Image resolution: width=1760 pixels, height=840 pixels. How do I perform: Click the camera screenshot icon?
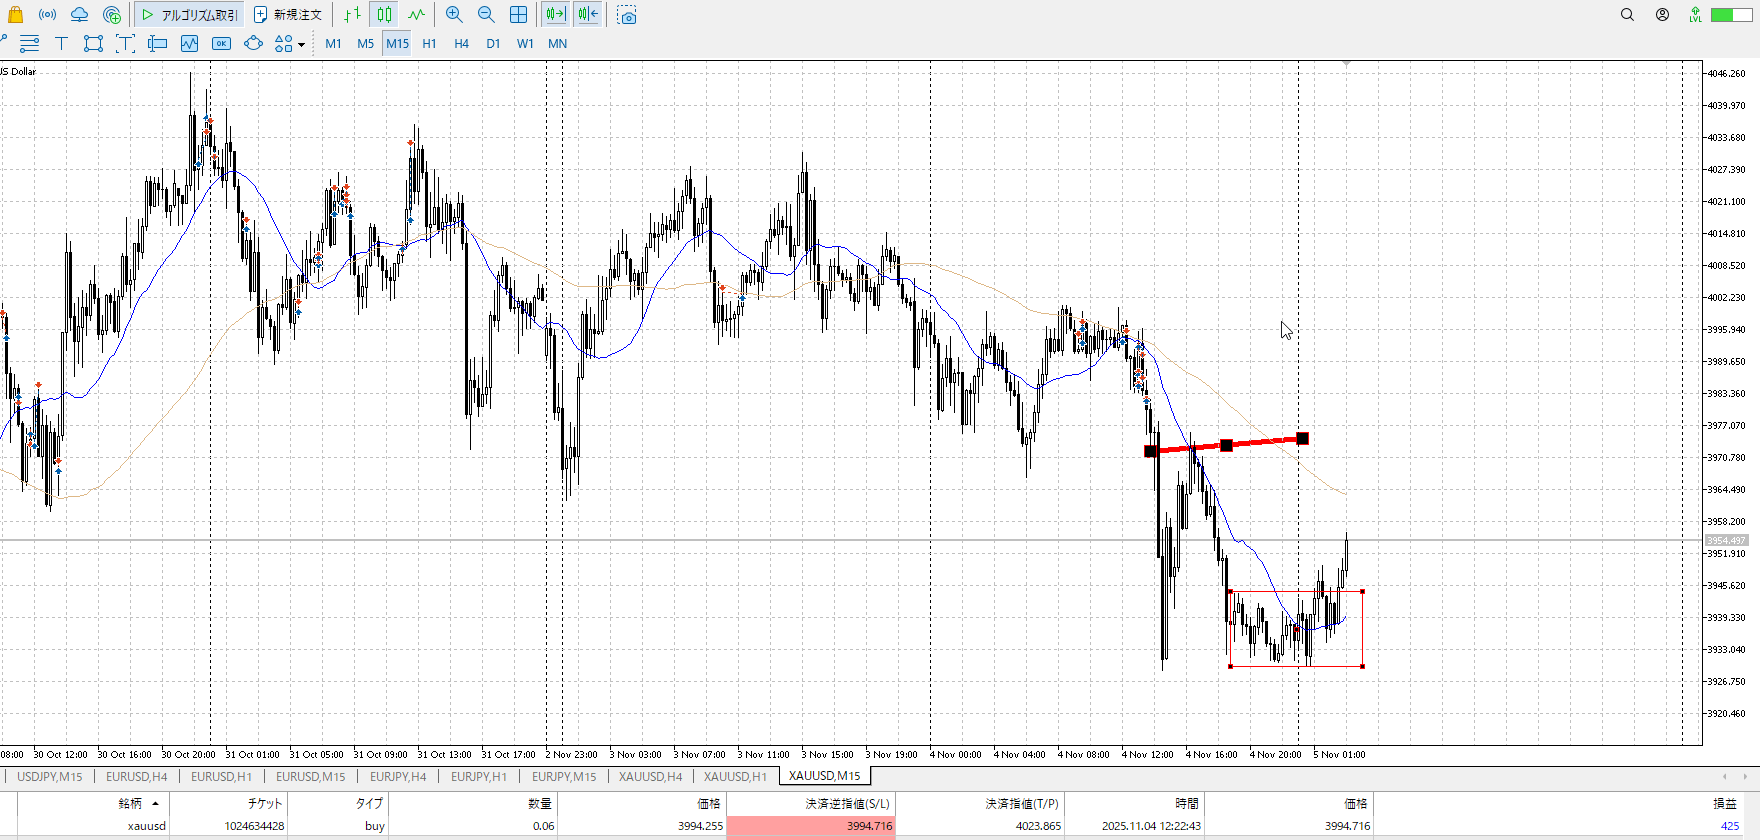pyautogui.click(x=627, y=15)
